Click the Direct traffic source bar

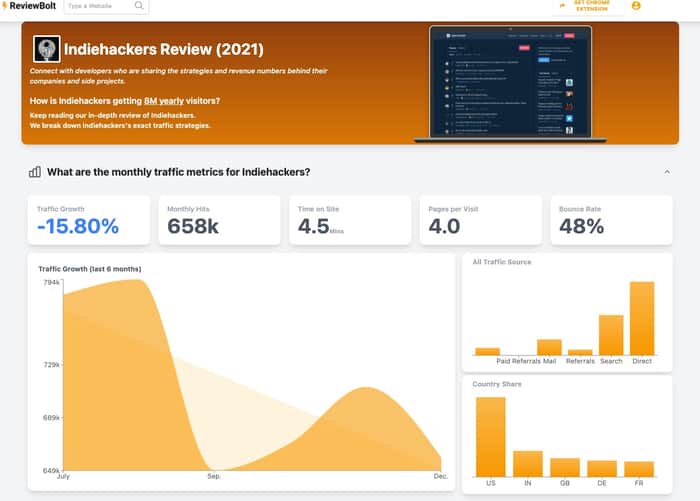[x=642, y=318]
